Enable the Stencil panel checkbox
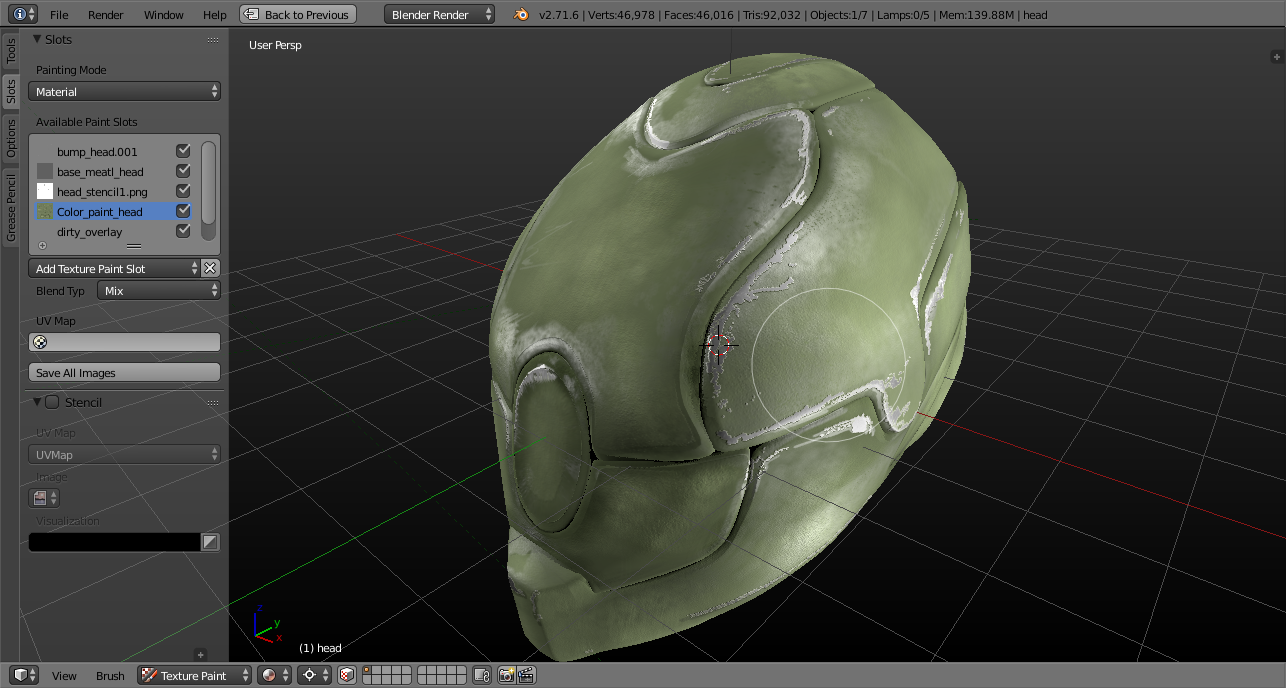Viewport: 1286px width, 688px height. click(52, 402)
